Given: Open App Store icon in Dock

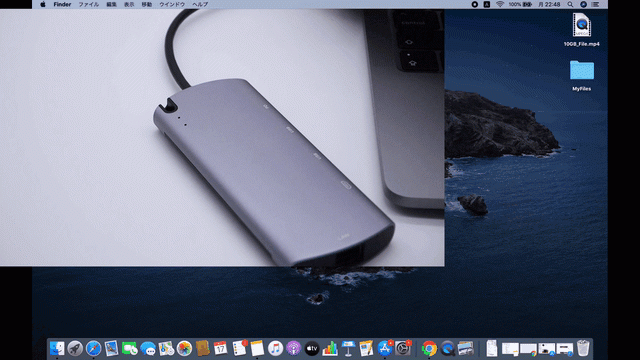Looking at the screenshot, I should pos(384,349).
